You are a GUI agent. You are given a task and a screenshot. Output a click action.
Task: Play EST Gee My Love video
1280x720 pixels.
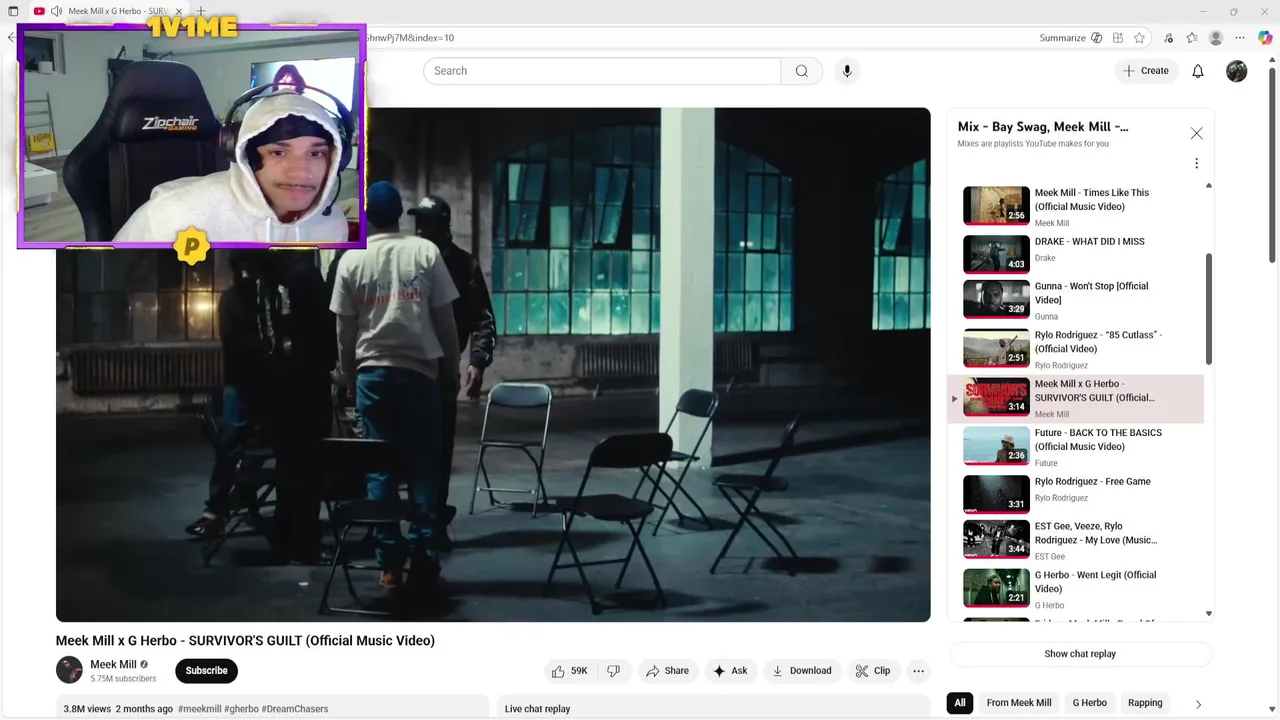tap(1076, 539)
